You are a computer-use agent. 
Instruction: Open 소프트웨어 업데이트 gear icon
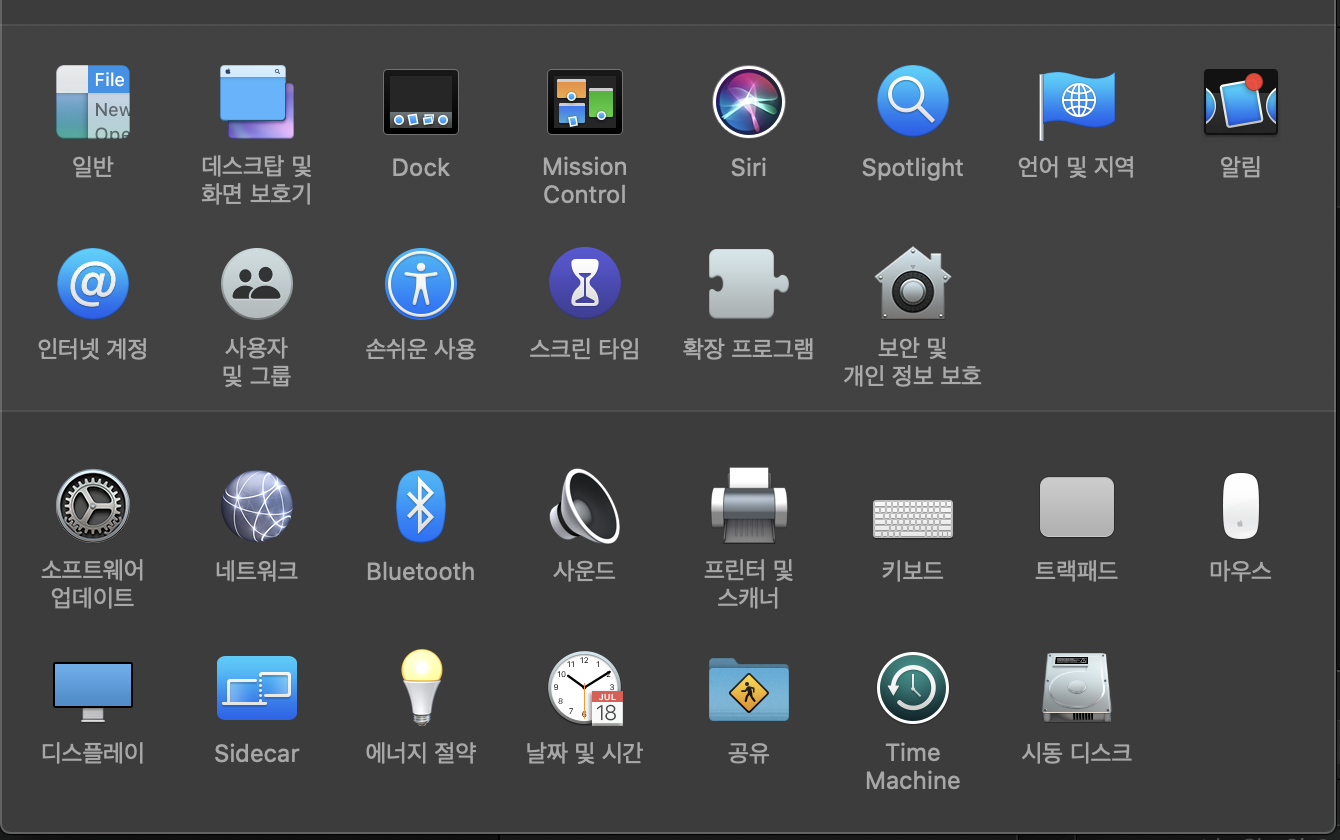(93, 506)
